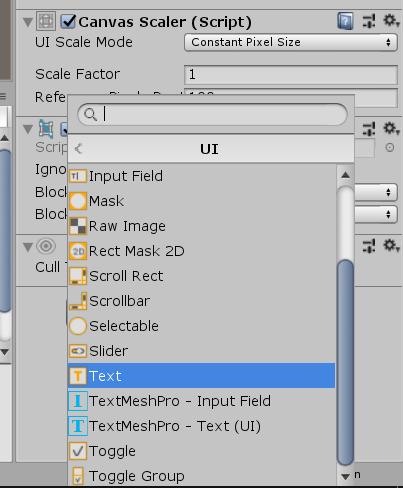403x488 pixels.
Task: Collapse the Canvas Scaler component foldout
Action: click(x=28, y=22)
